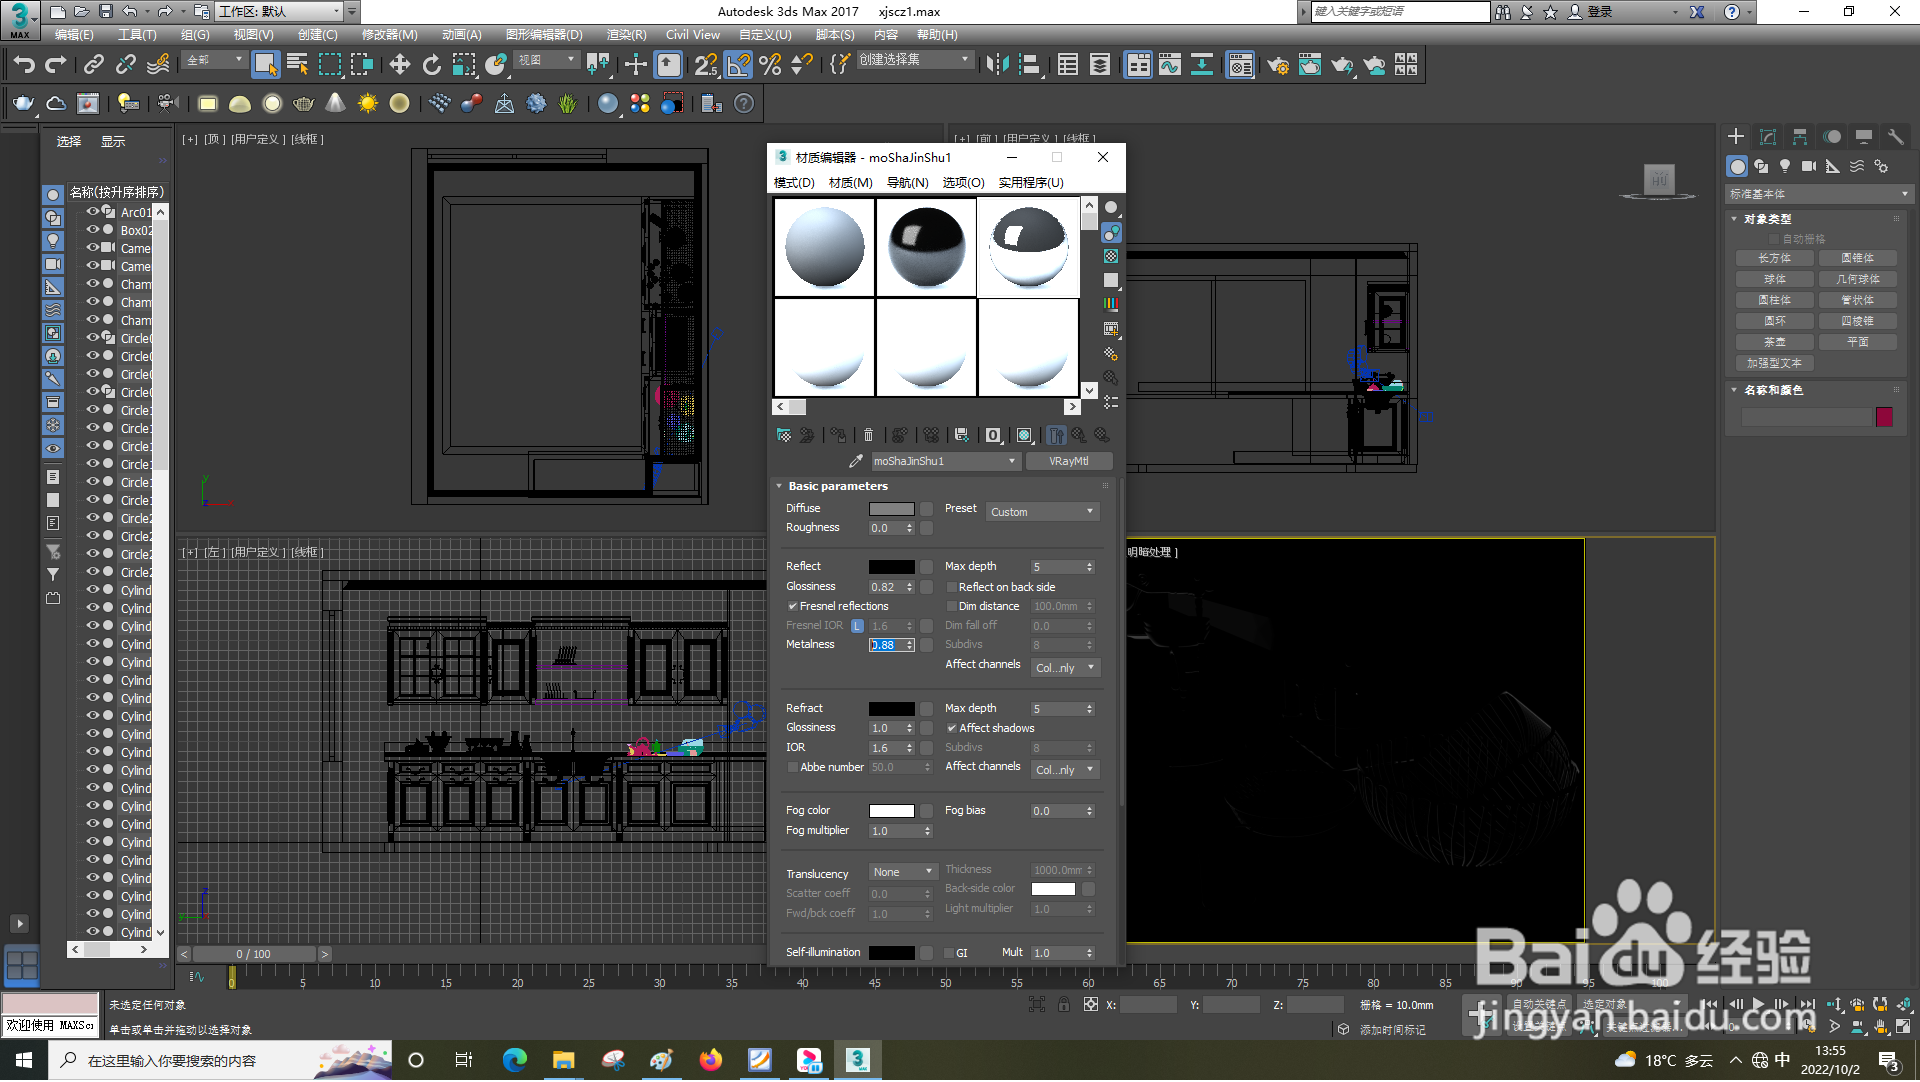The height and width of the screenshot is (1082, 1920).
Task: Click the 长方体 box primitive button
Action: click(x=1774, y=259)
